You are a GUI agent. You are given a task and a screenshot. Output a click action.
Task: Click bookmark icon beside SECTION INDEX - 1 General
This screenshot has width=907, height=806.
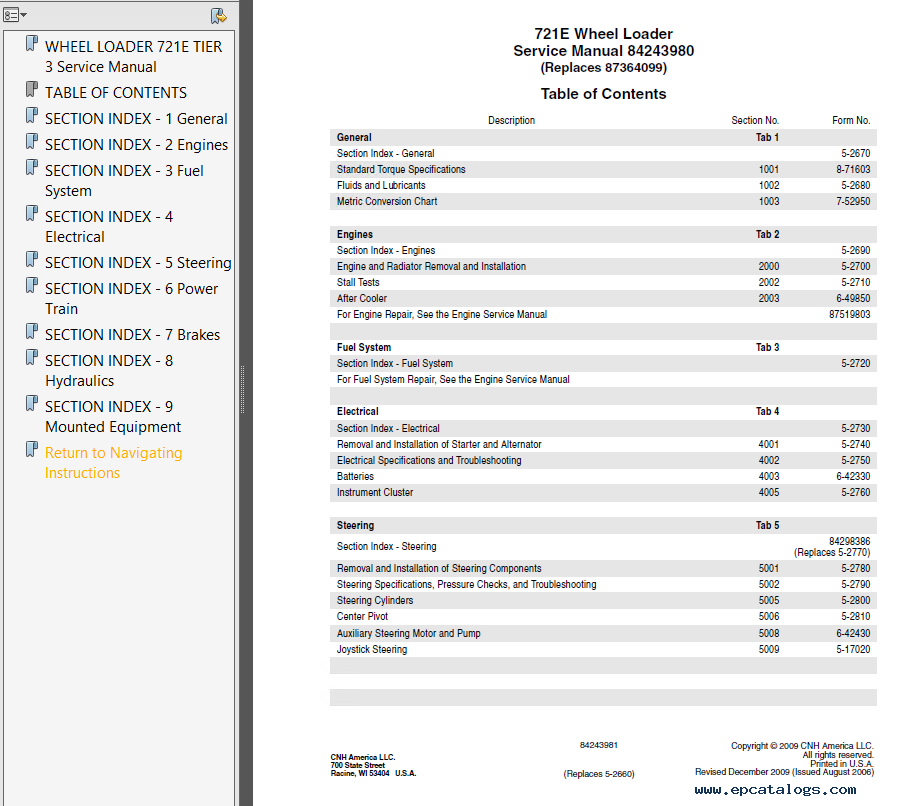32,116
